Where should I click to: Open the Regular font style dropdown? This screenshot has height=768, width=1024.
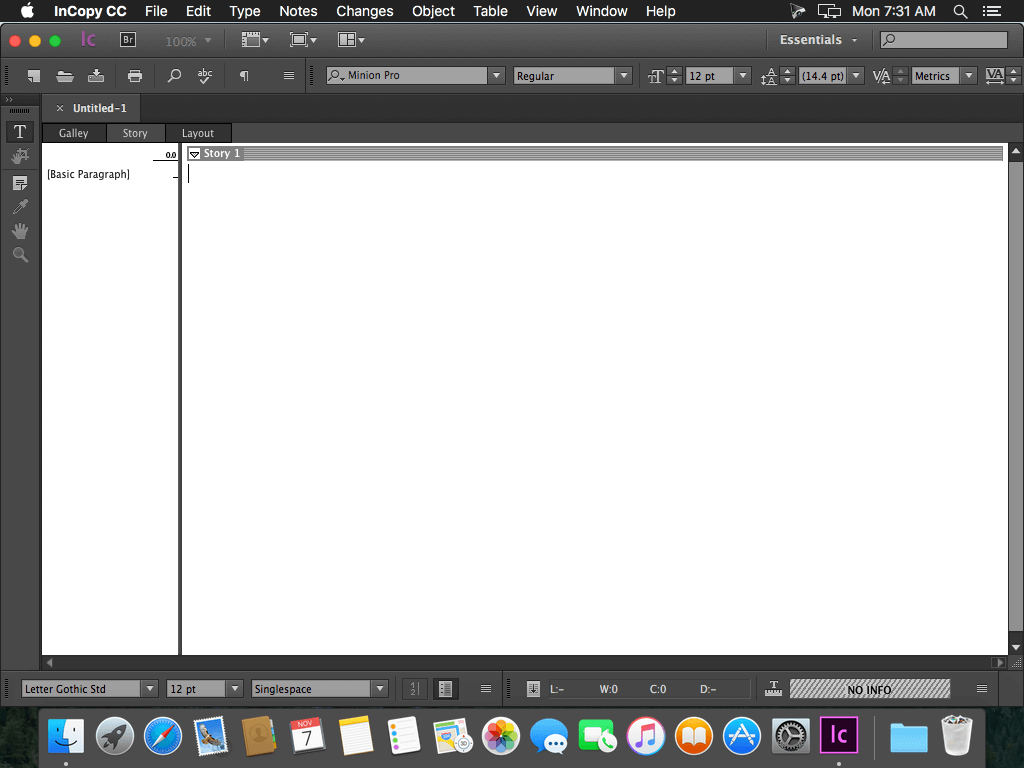click(624, 76)
